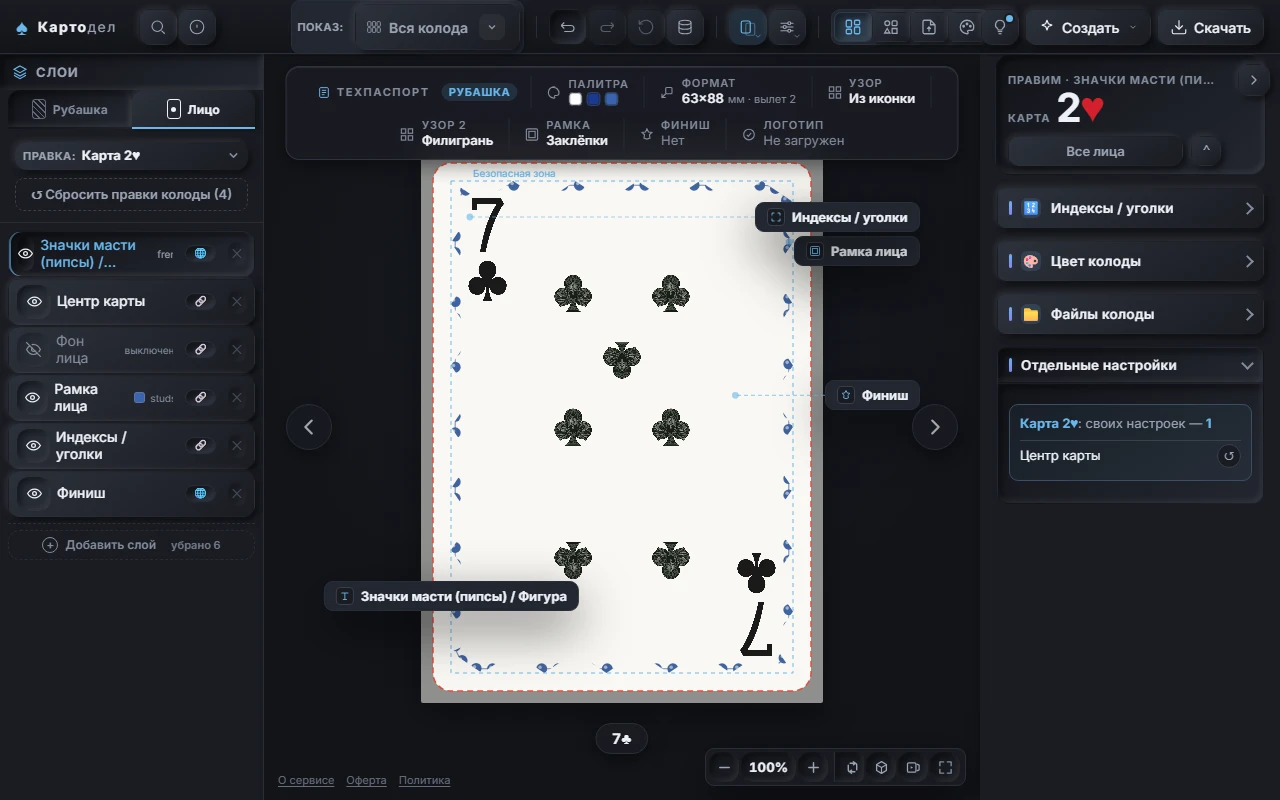Switch to the Лицо tab
The height and width of the screenshot is (800, 1280).
[x=194, y=110]
